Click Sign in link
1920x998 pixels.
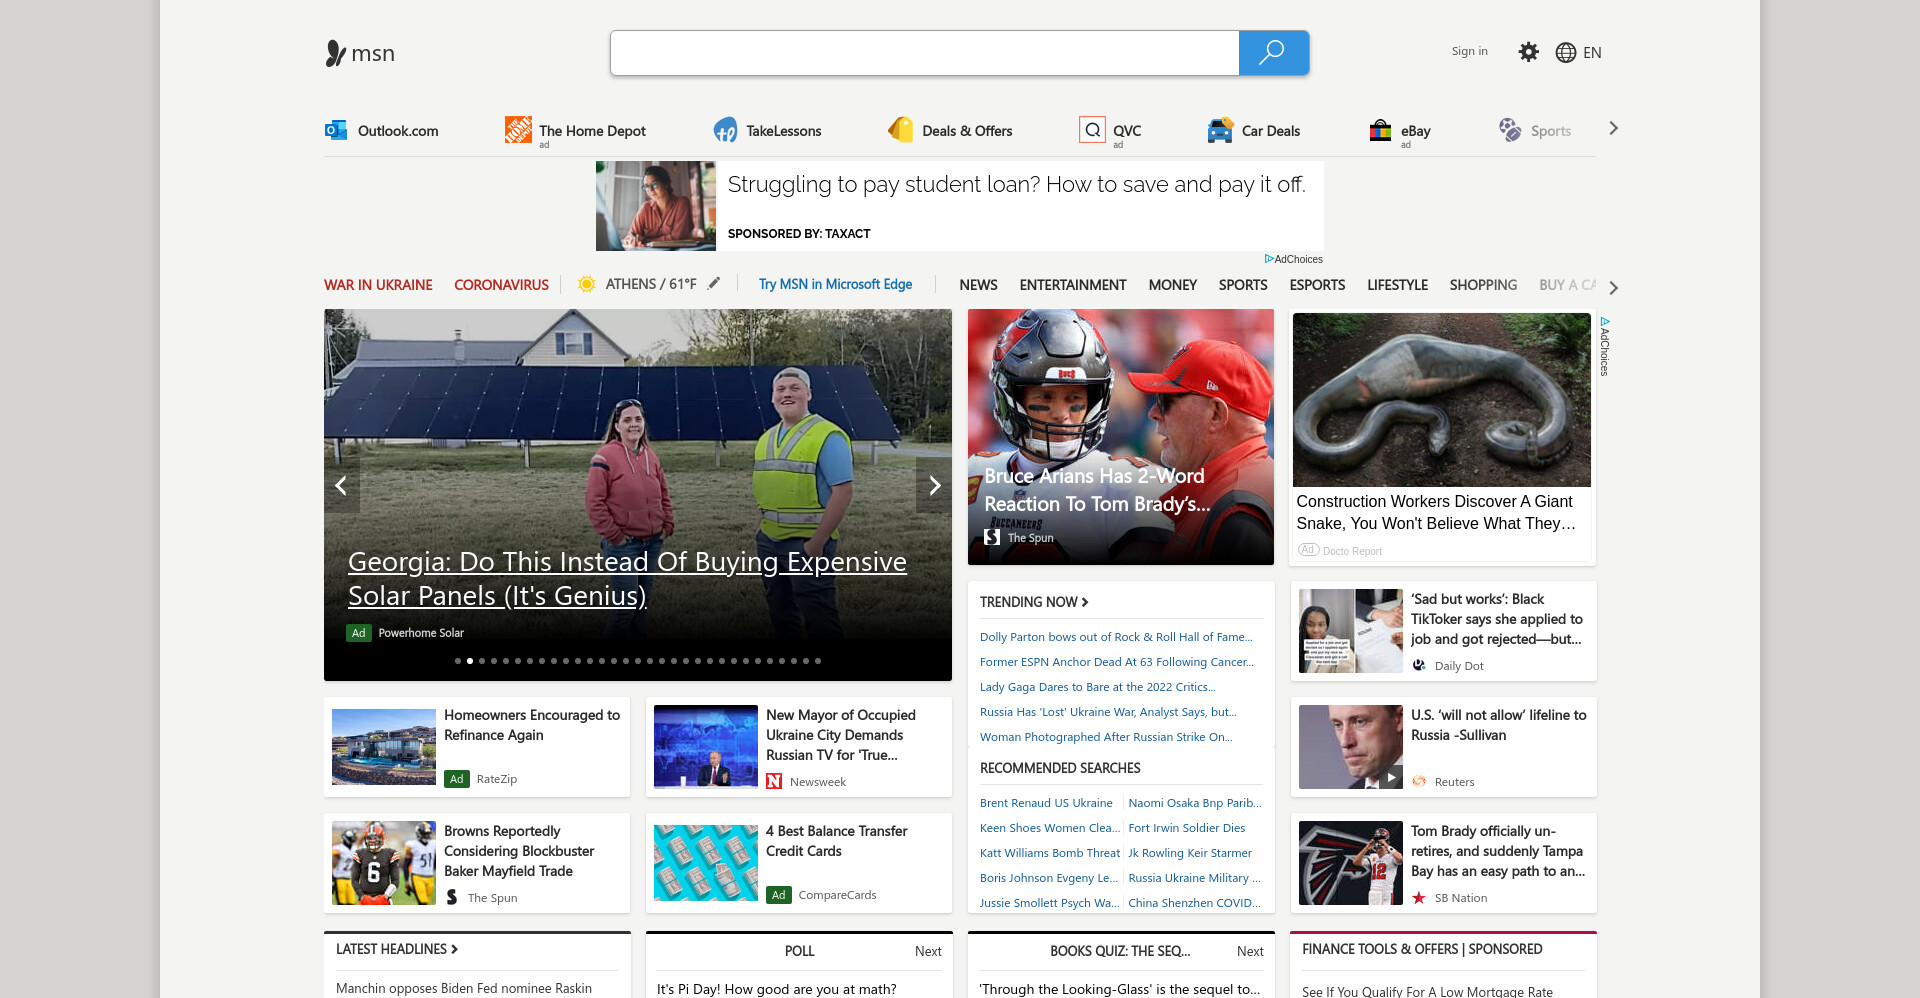(x=1469, y=51)
